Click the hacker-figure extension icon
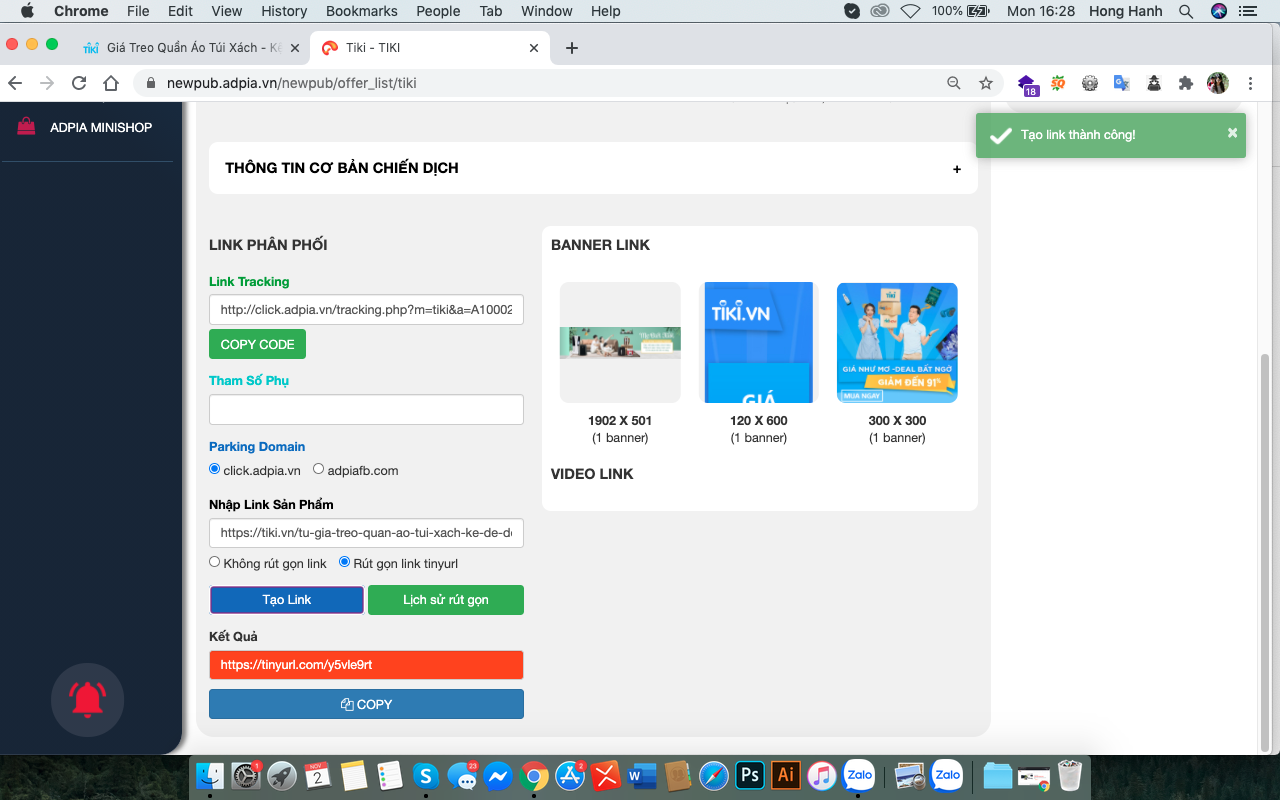Screen dimensions: 1280x800 pos(1154,83)
